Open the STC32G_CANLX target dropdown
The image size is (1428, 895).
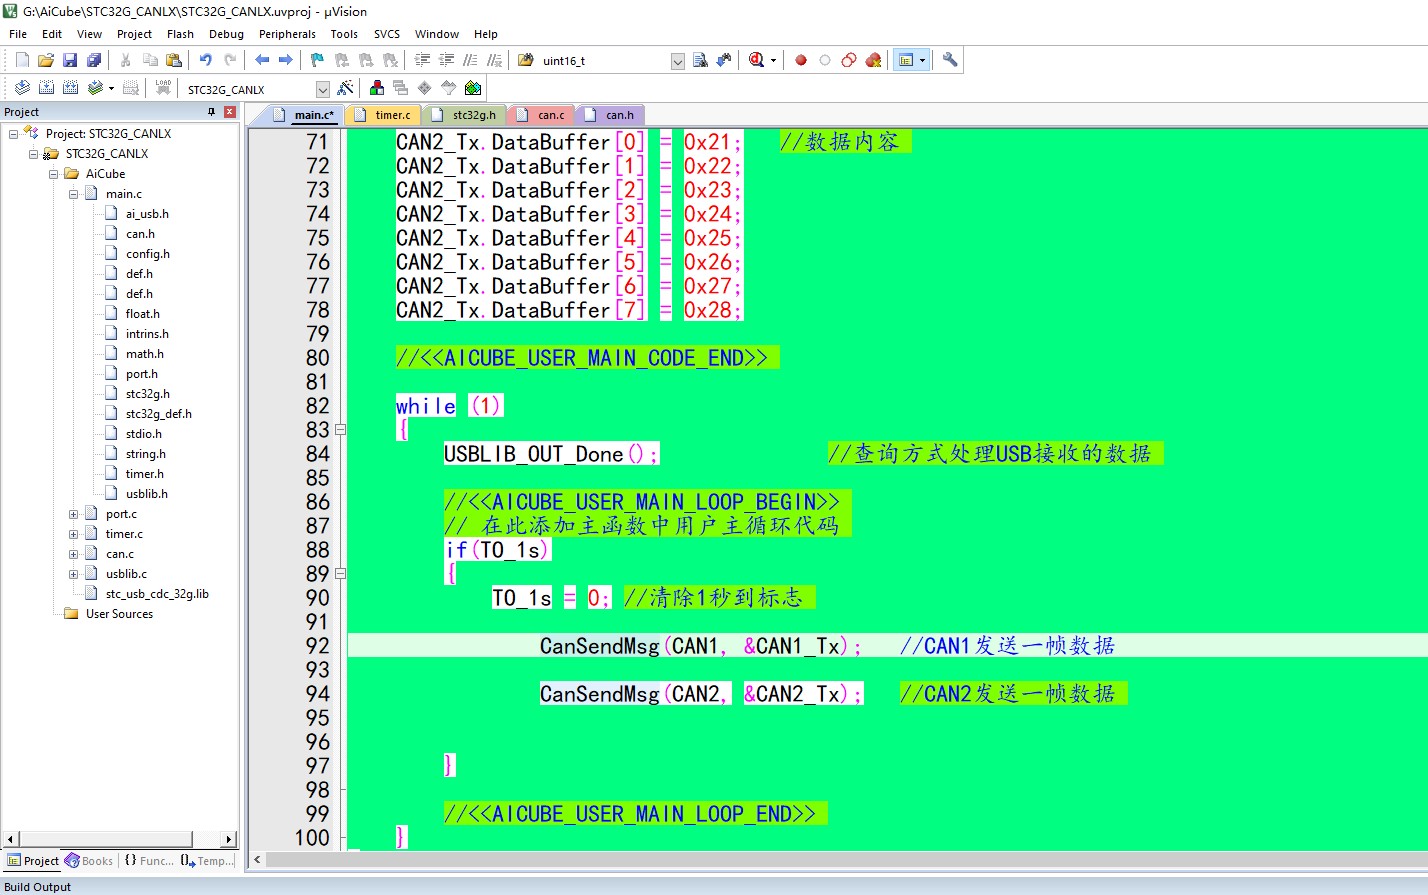pos(322,89)
